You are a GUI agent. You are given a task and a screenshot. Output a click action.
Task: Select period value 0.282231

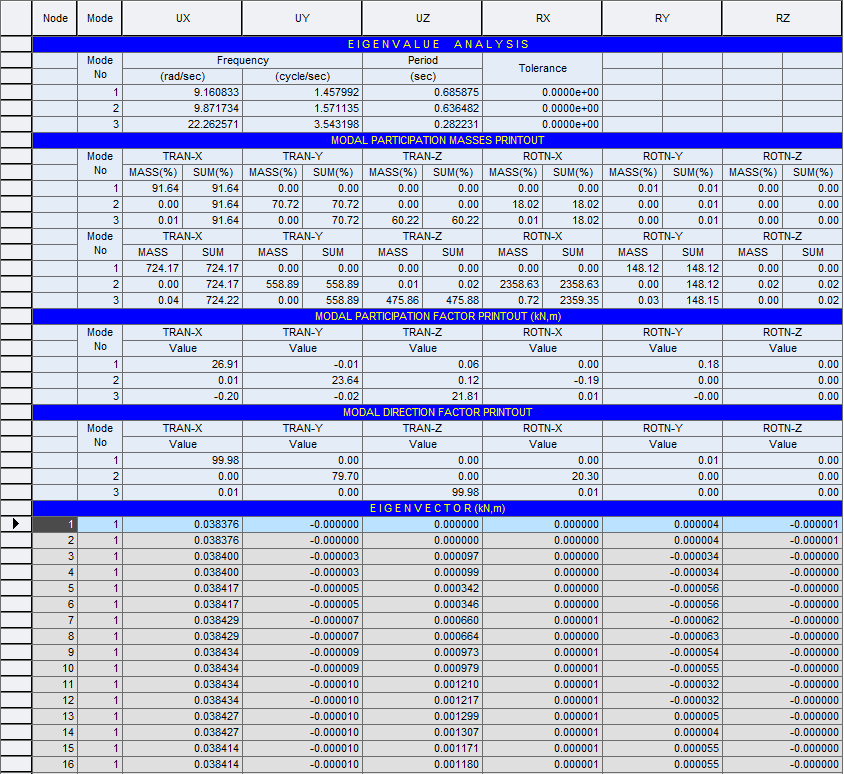tap(423, 124)
